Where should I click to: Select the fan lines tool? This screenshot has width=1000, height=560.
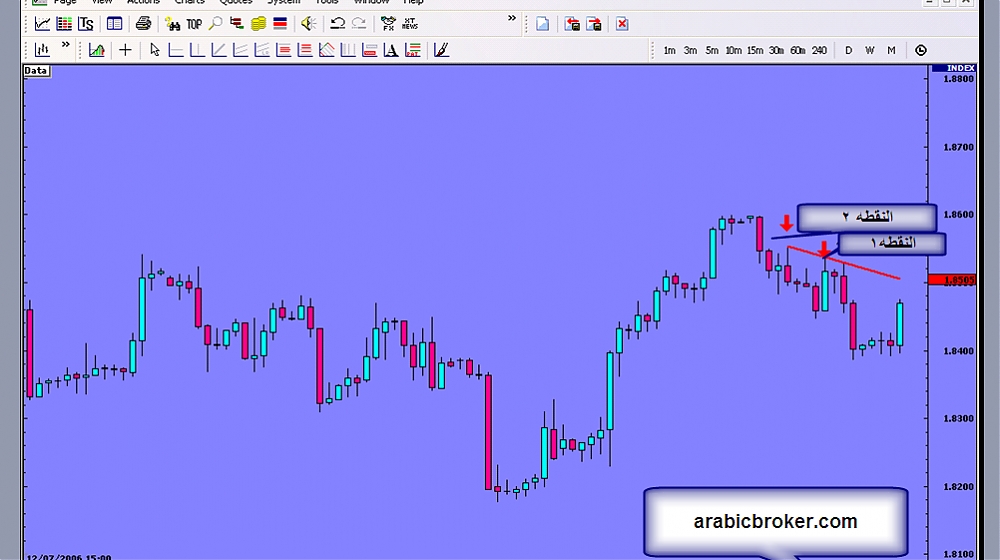click(x=327, y=50)
